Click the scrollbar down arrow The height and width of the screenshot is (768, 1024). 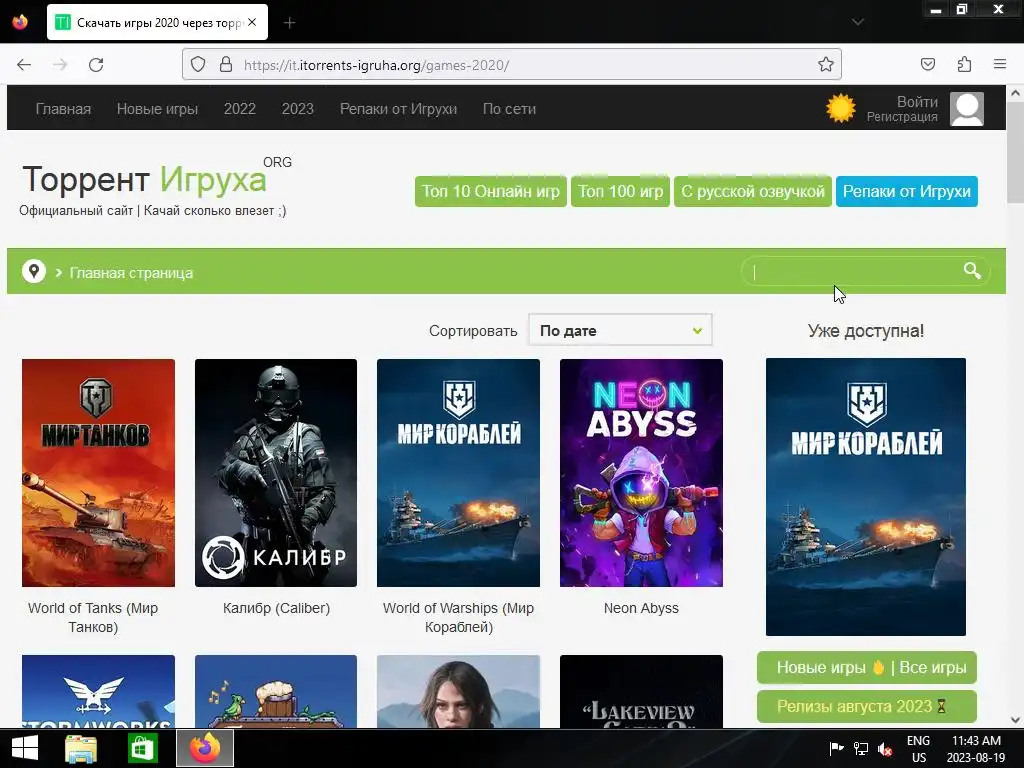[1015, 720]
